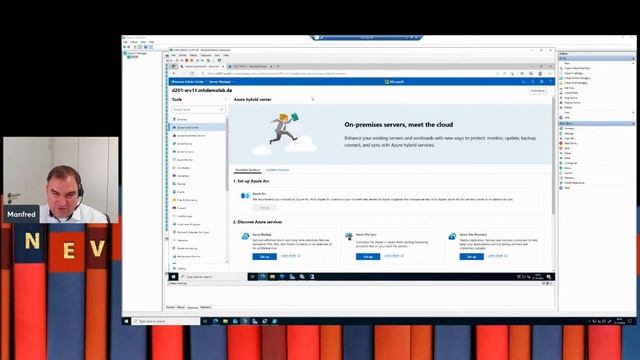Viewport: 640px width, 360px height.
Task: Click the Azure Arc service icon
Action: click(x=245, y=196)
